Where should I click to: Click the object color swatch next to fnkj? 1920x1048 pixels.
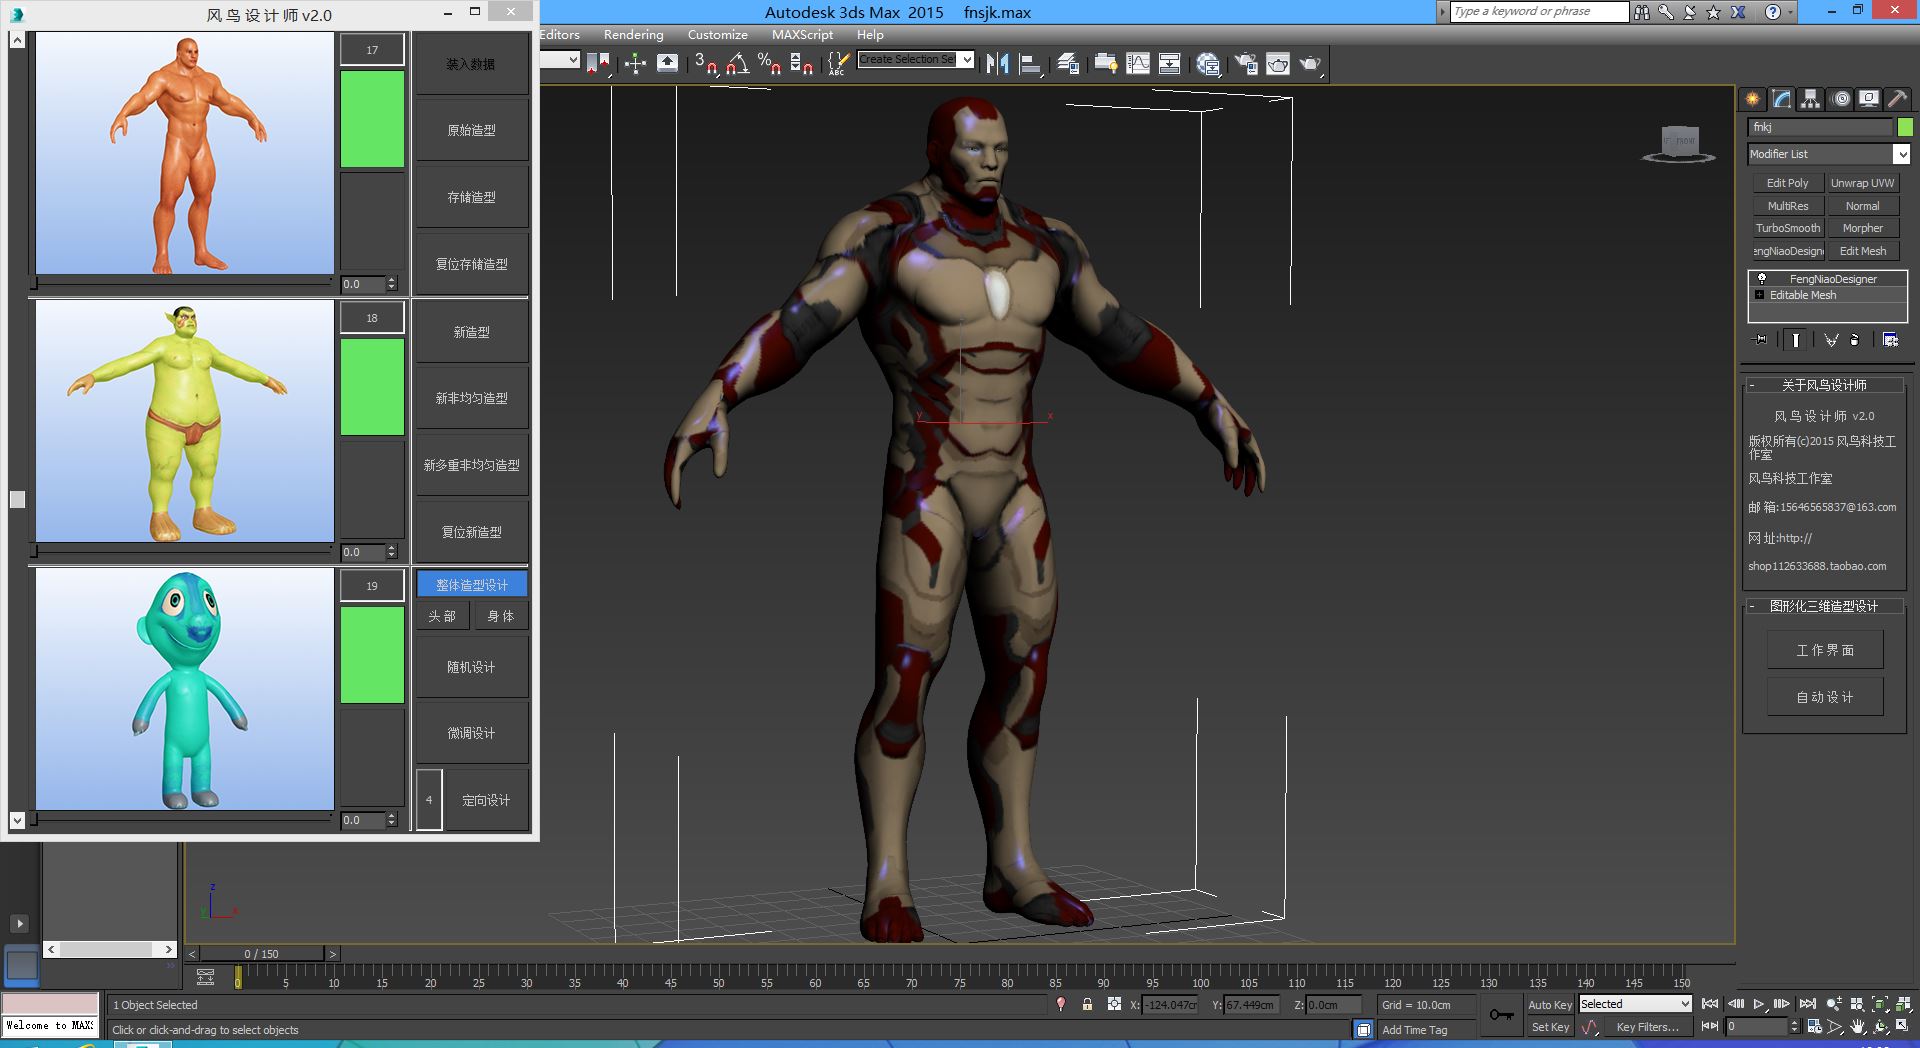1905,127
